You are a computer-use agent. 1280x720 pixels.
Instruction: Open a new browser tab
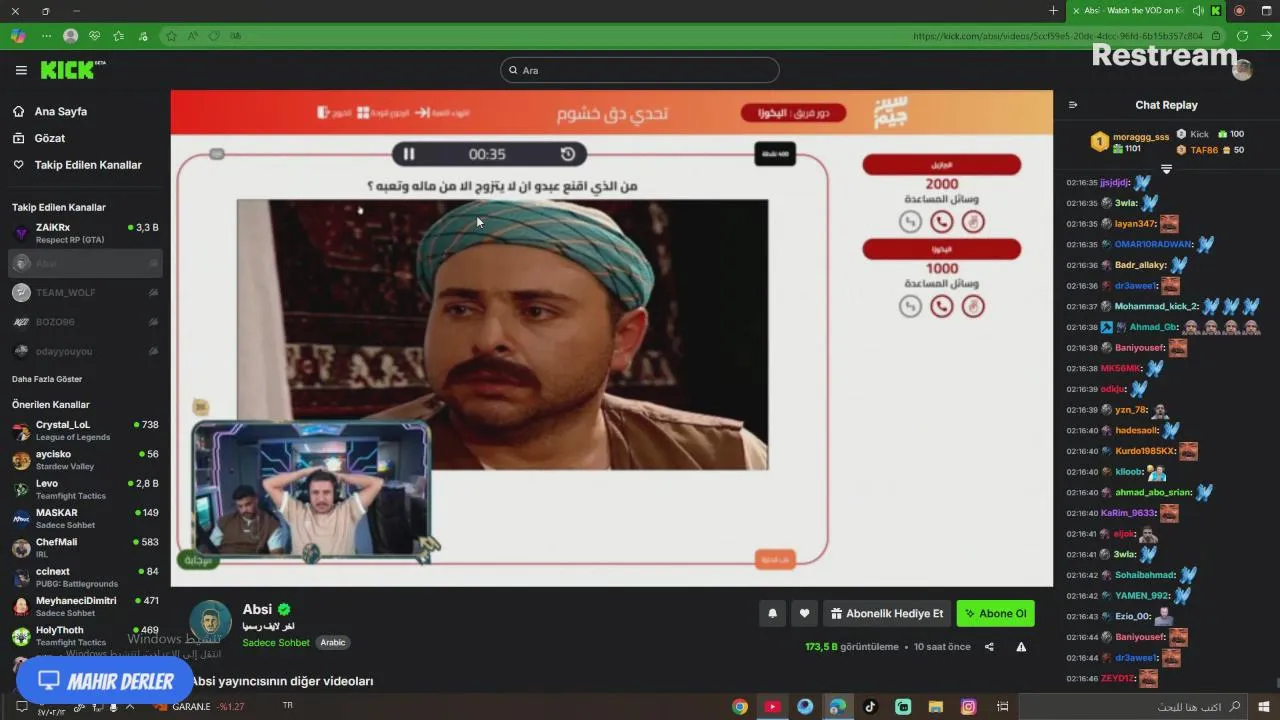pyautogui.click(x=1053, y=11)
